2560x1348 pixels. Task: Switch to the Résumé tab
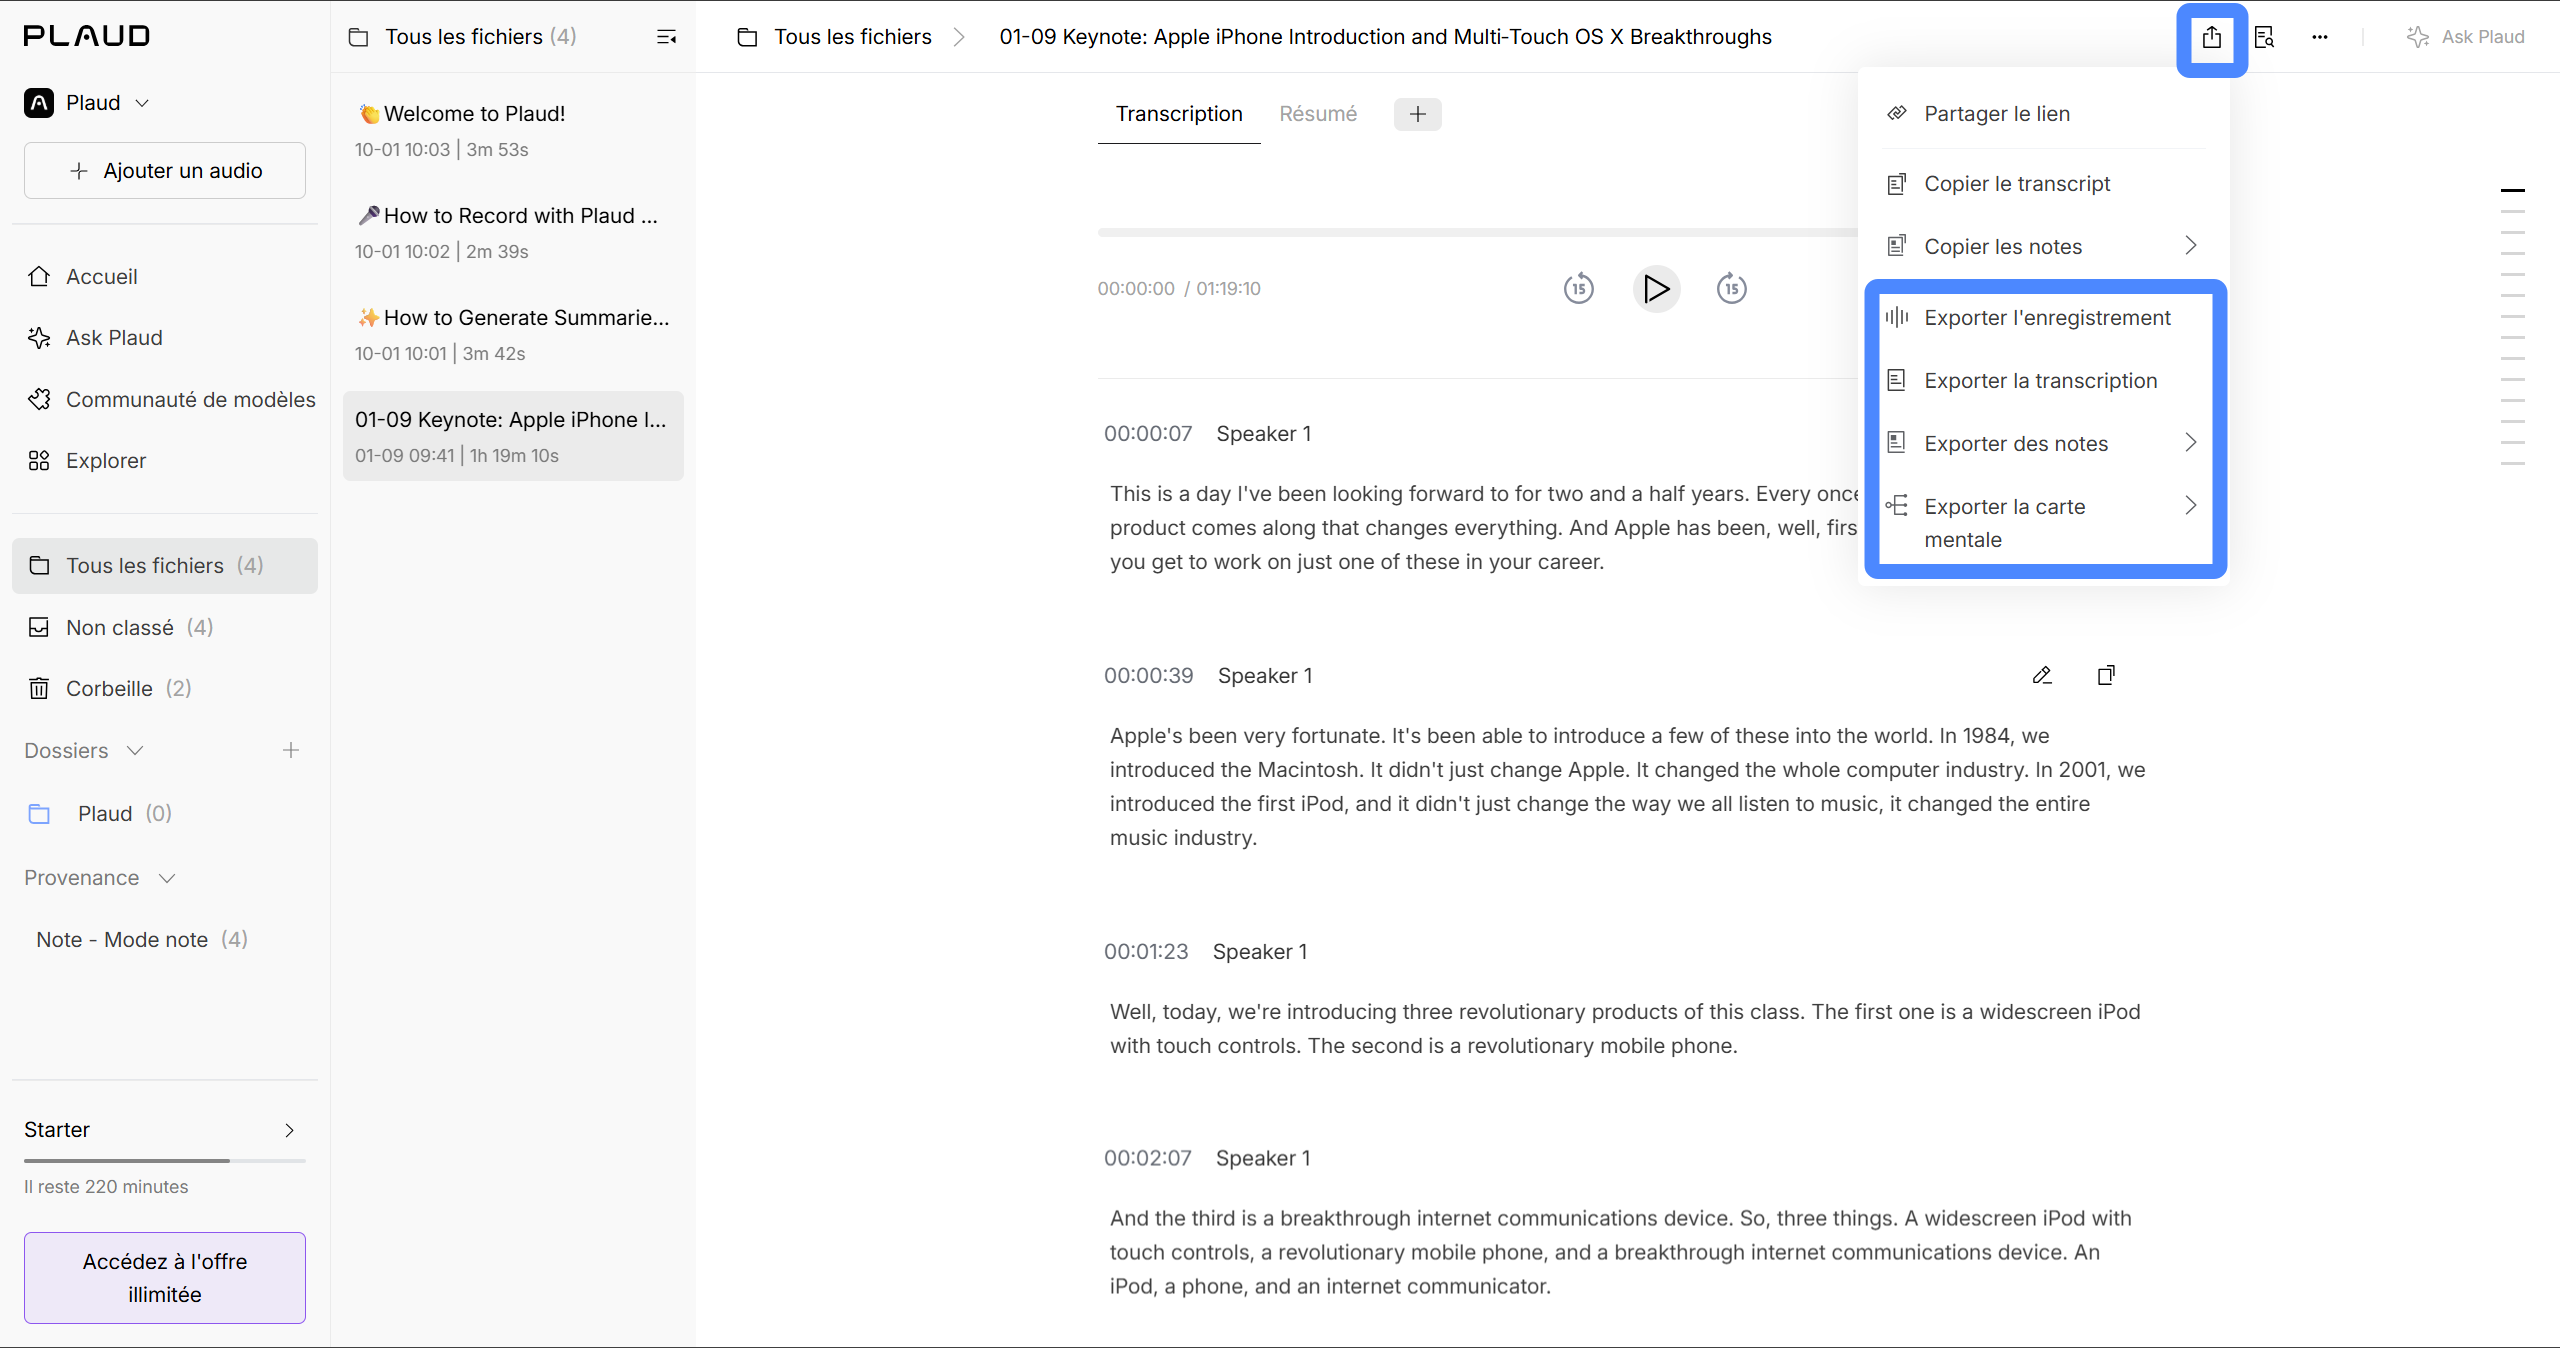point(1318,114)
